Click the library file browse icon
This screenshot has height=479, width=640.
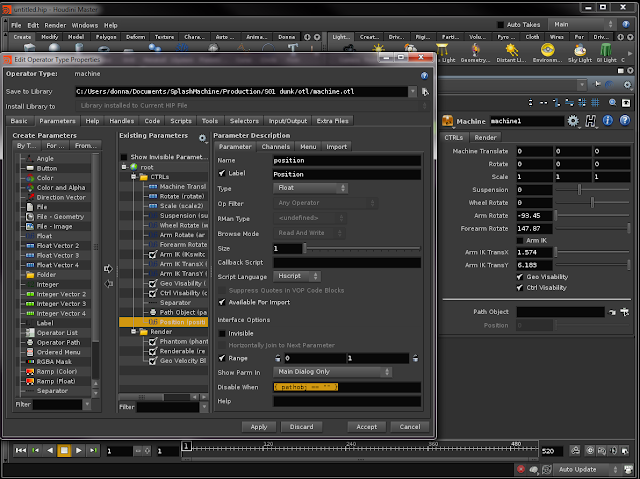425,91
